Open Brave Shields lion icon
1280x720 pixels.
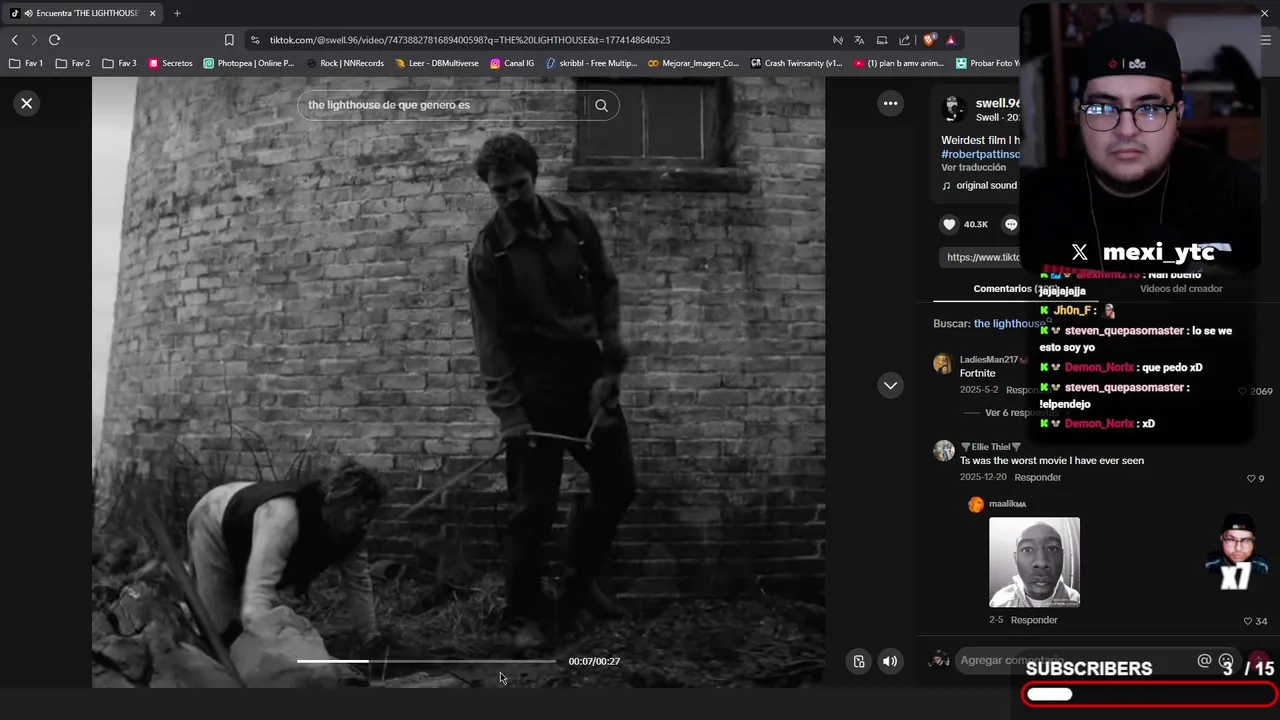[929, 40]
